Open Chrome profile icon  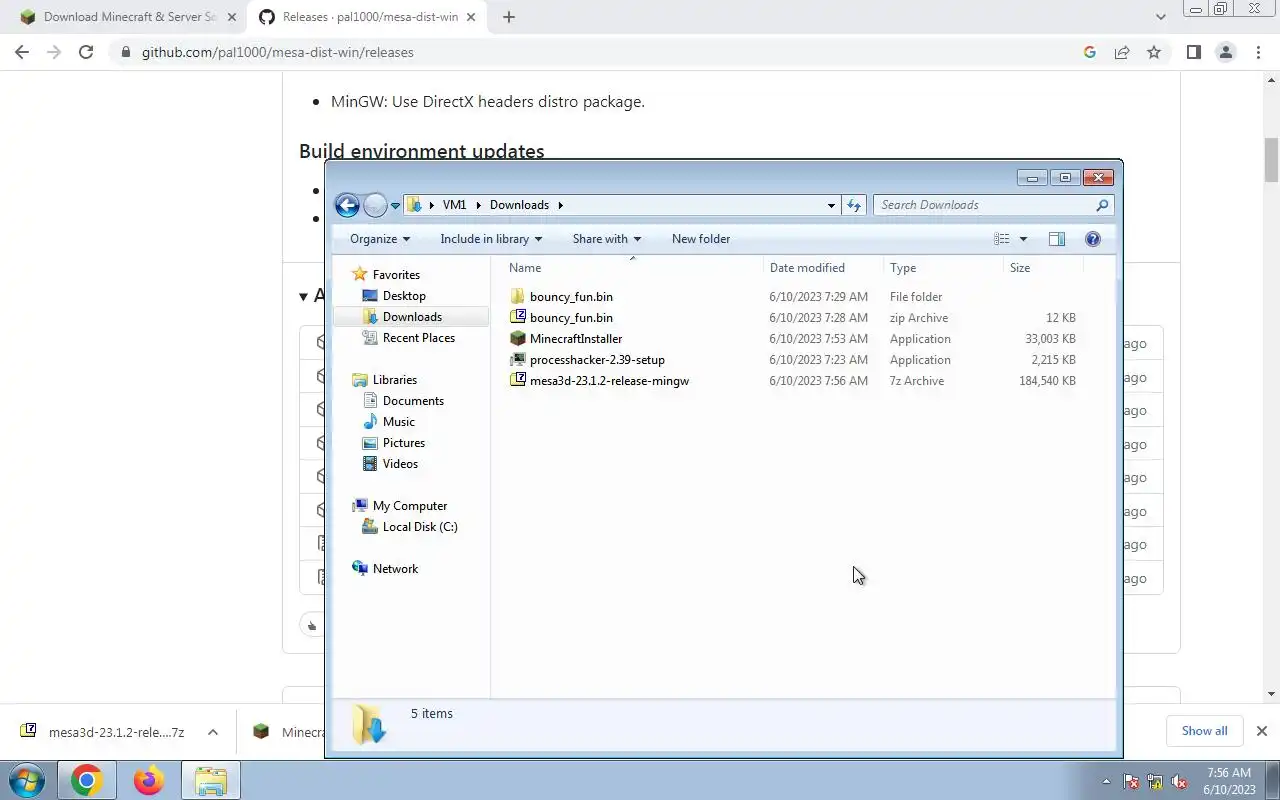coord(1225,52)
